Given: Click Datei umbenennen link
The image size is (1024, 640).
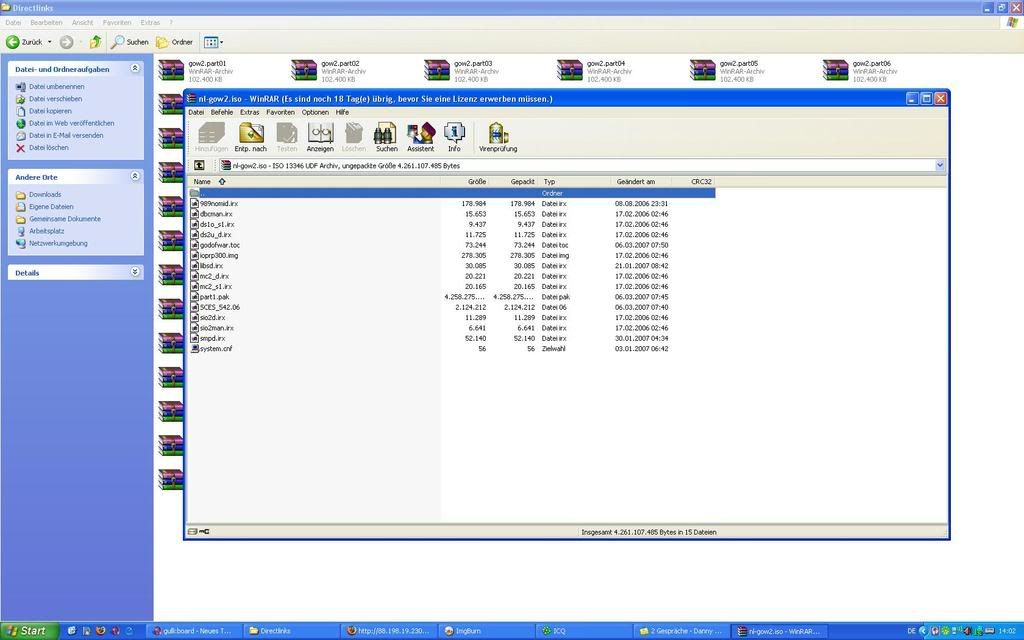Looking at the screenshot, I should (x=56, y=86).
